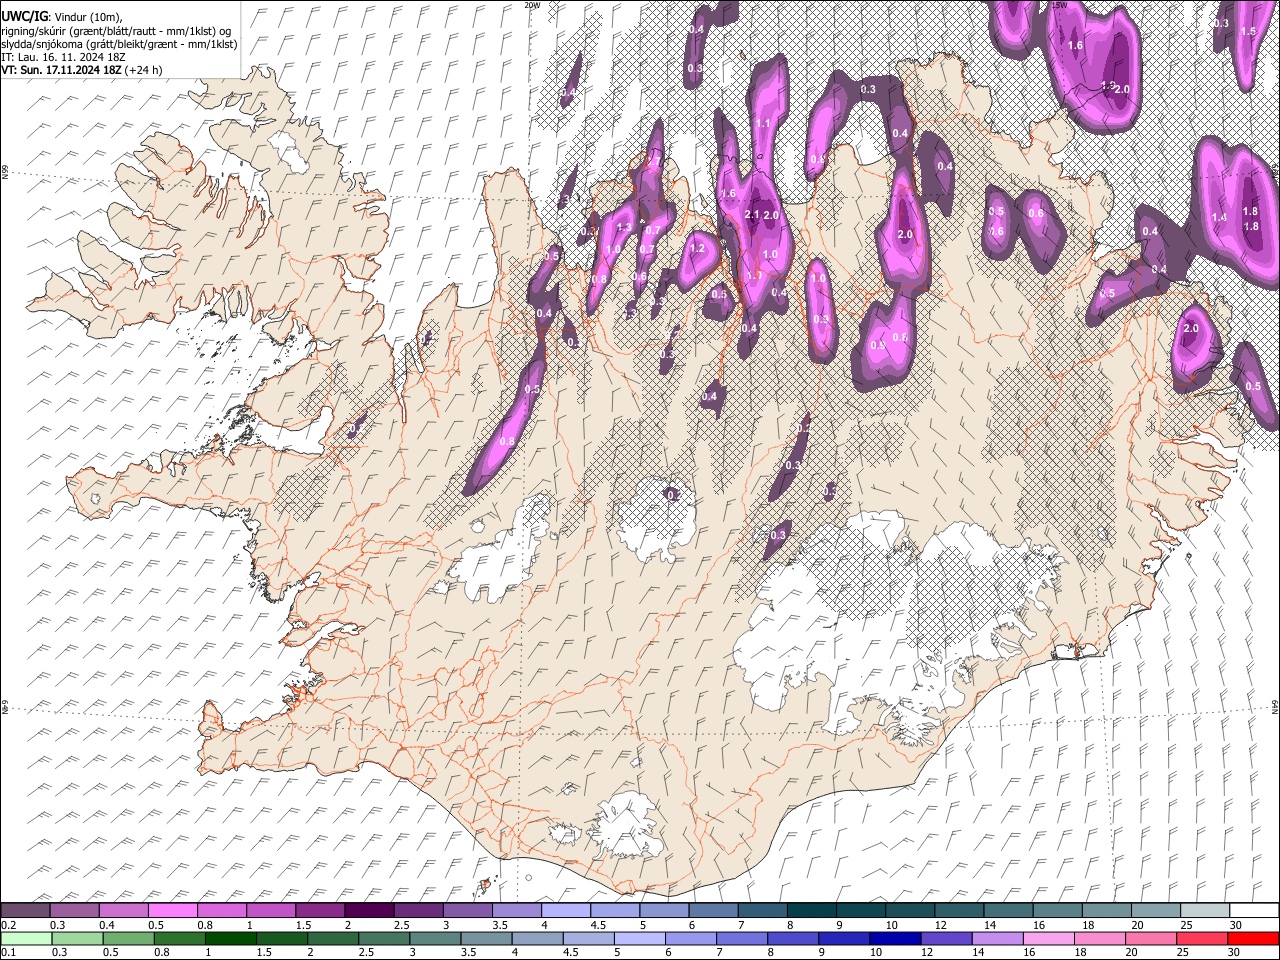Select the white swatch at snow value 30
The image size is (1280, 960).
1254,910
